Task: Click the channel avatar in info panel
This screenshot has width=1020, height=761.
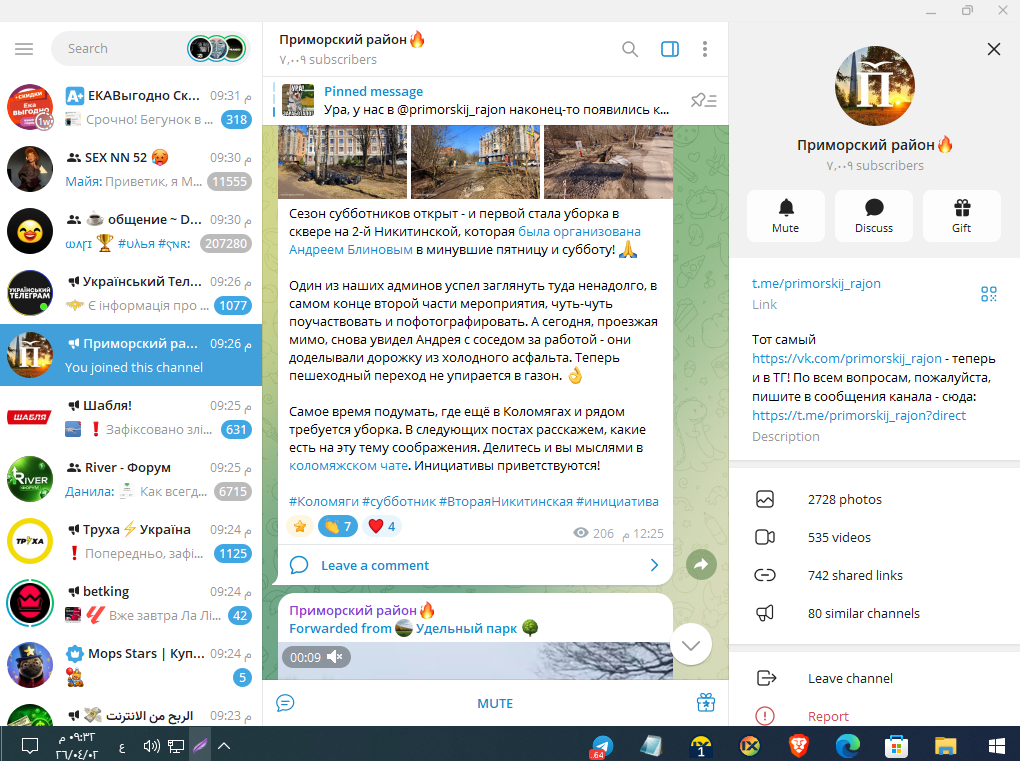Action: (874, 86)
